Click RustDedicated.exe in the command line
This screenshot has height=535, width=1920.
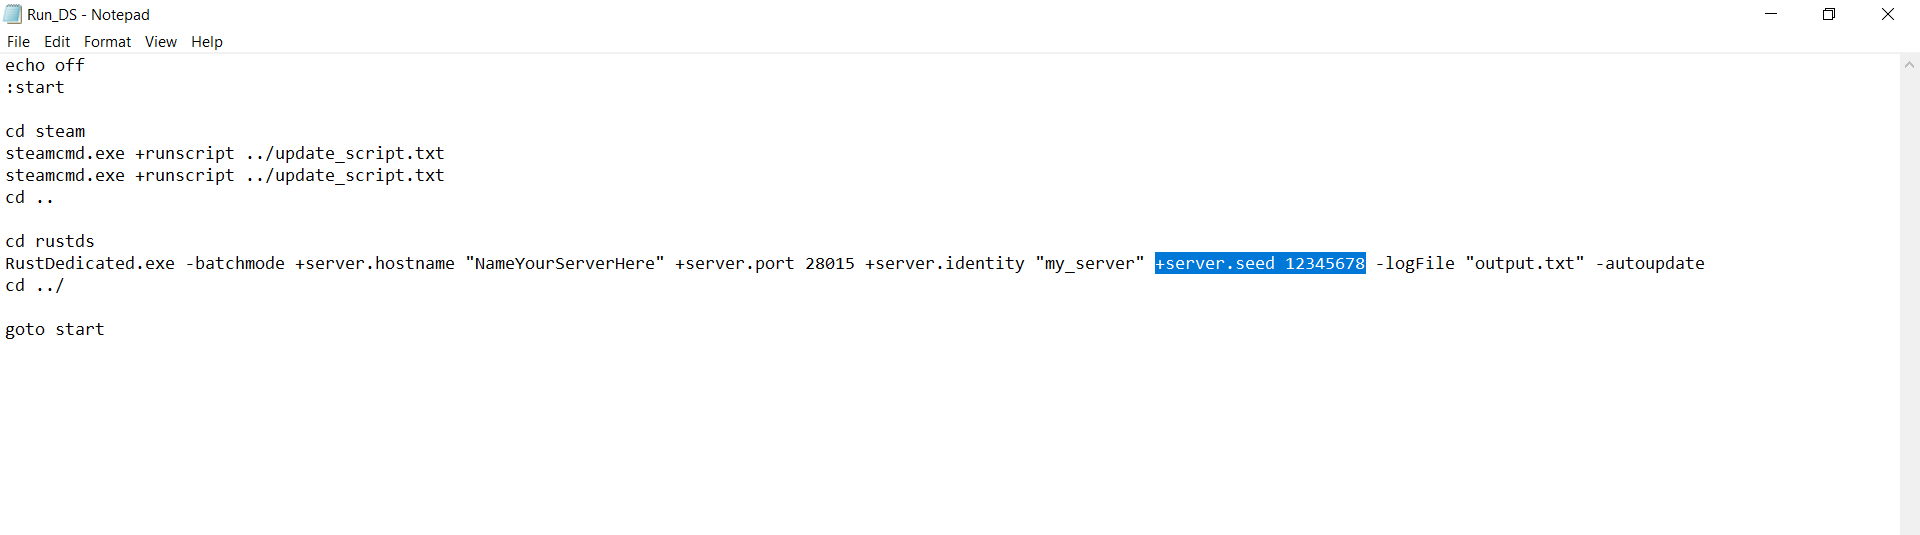coord(90,263)
